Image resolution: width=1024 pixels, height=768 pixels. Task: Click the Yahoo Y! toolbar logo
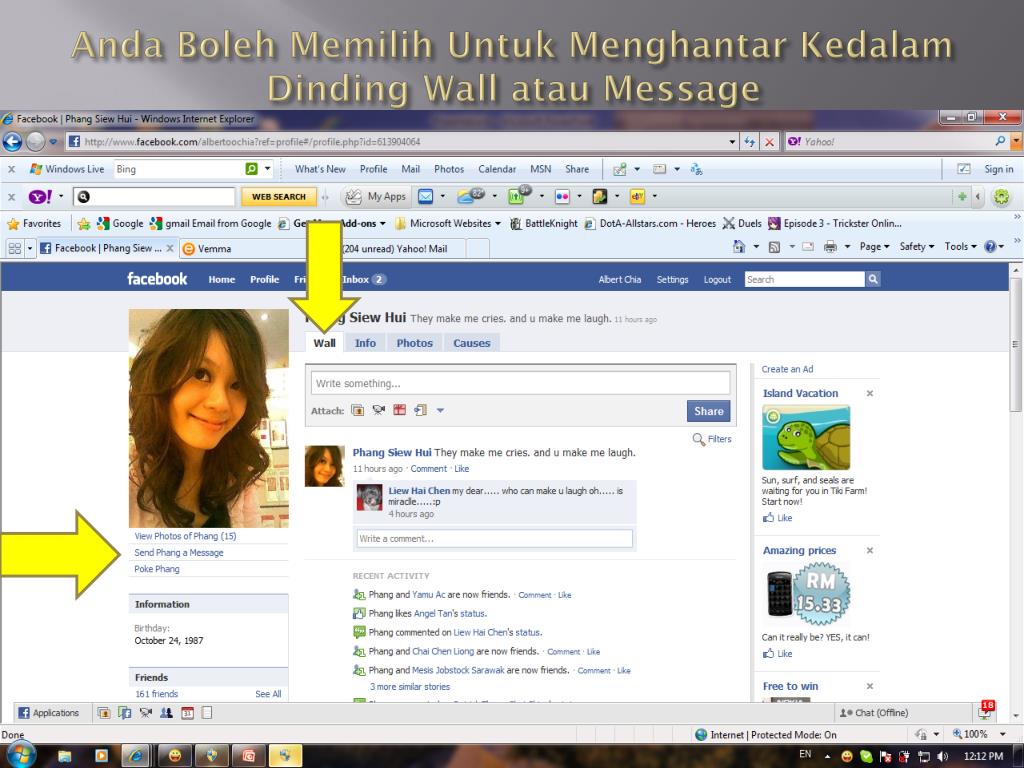pos(40,196)
